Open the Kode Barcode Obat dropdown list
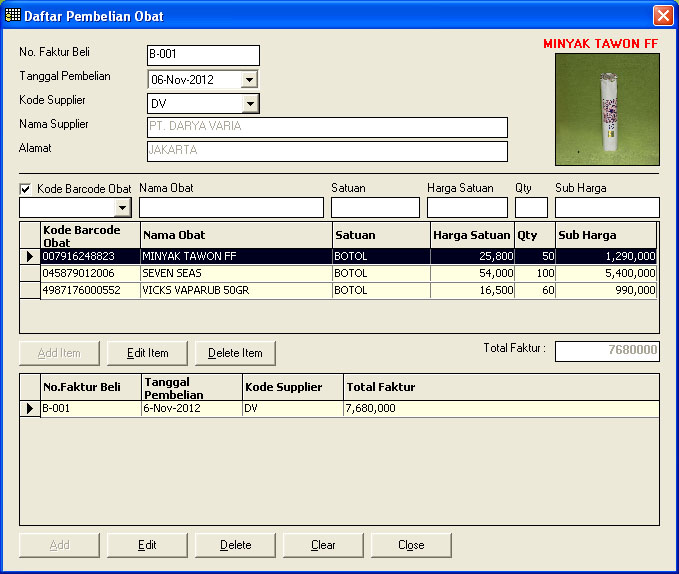 pos(123,207)
